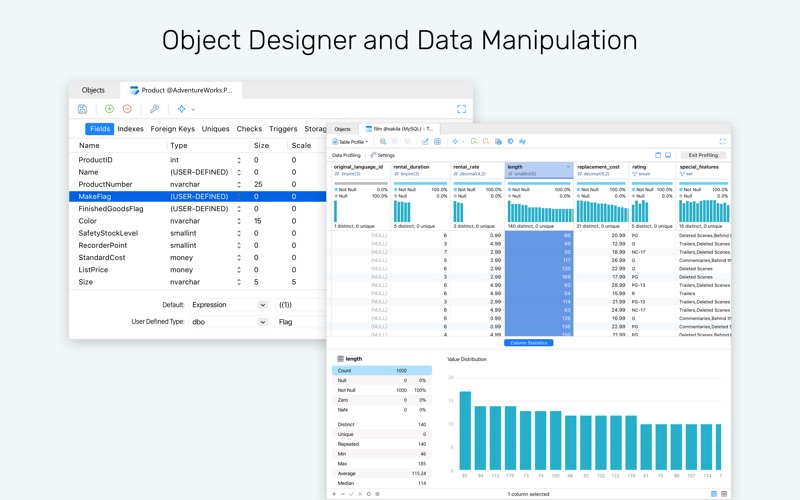Select the Product @AdventureWorks tab
The image size is (800, 500).
(x=181, y=90)
